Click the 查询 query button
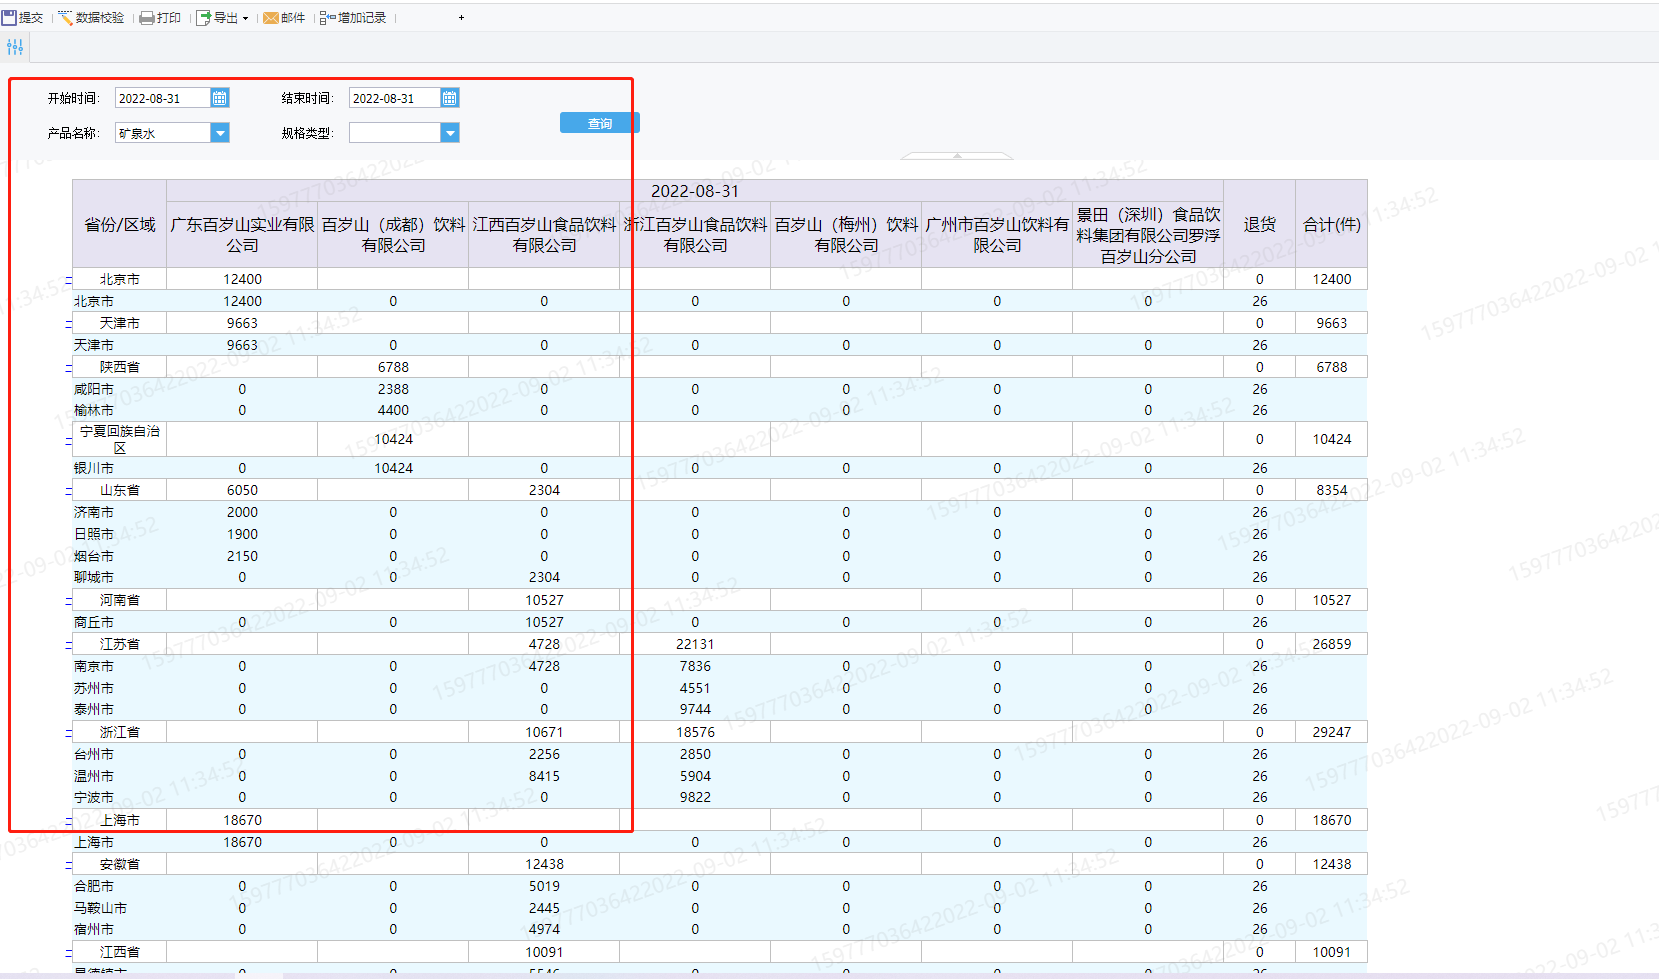 [600, 123]
